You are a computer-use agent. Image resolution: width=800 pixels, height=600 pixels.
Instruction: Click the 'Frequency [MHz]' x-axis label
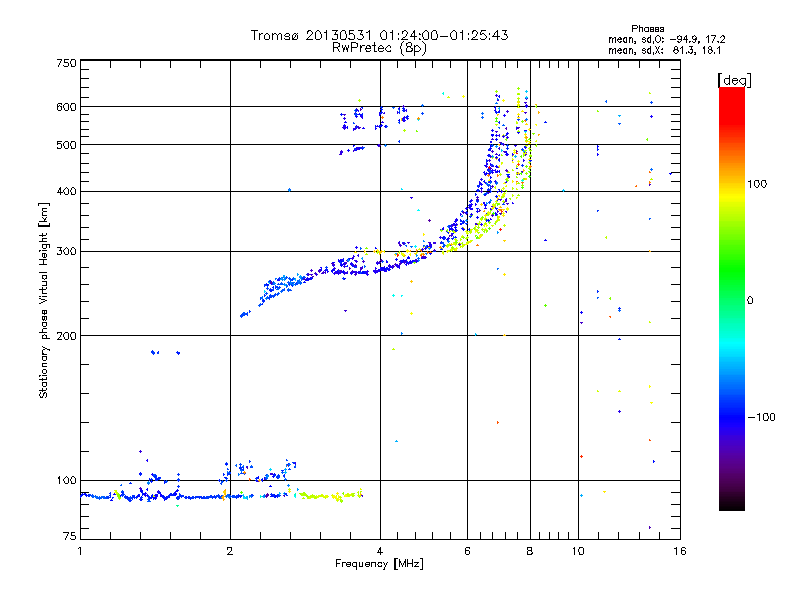point(379,564)
